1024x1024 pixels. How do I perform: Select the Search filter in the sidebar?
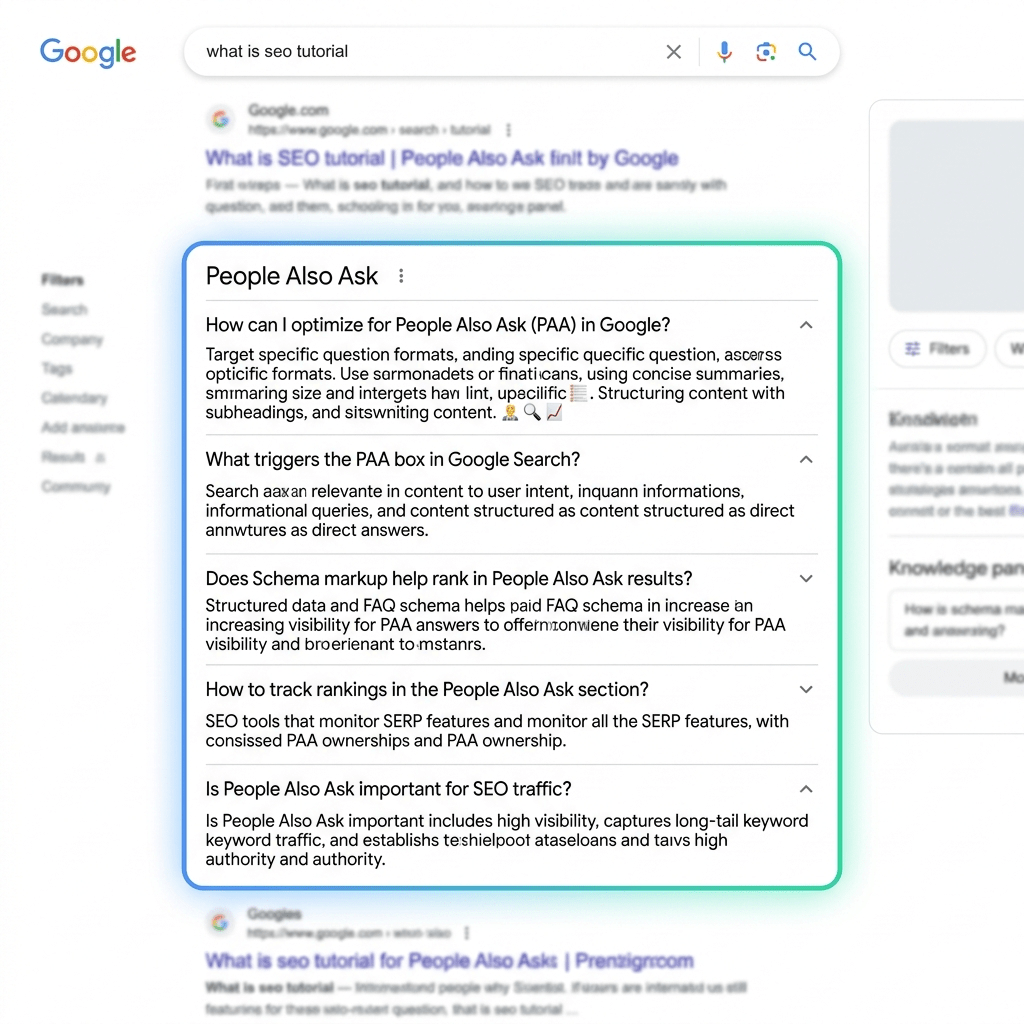(x=64, y=309)
